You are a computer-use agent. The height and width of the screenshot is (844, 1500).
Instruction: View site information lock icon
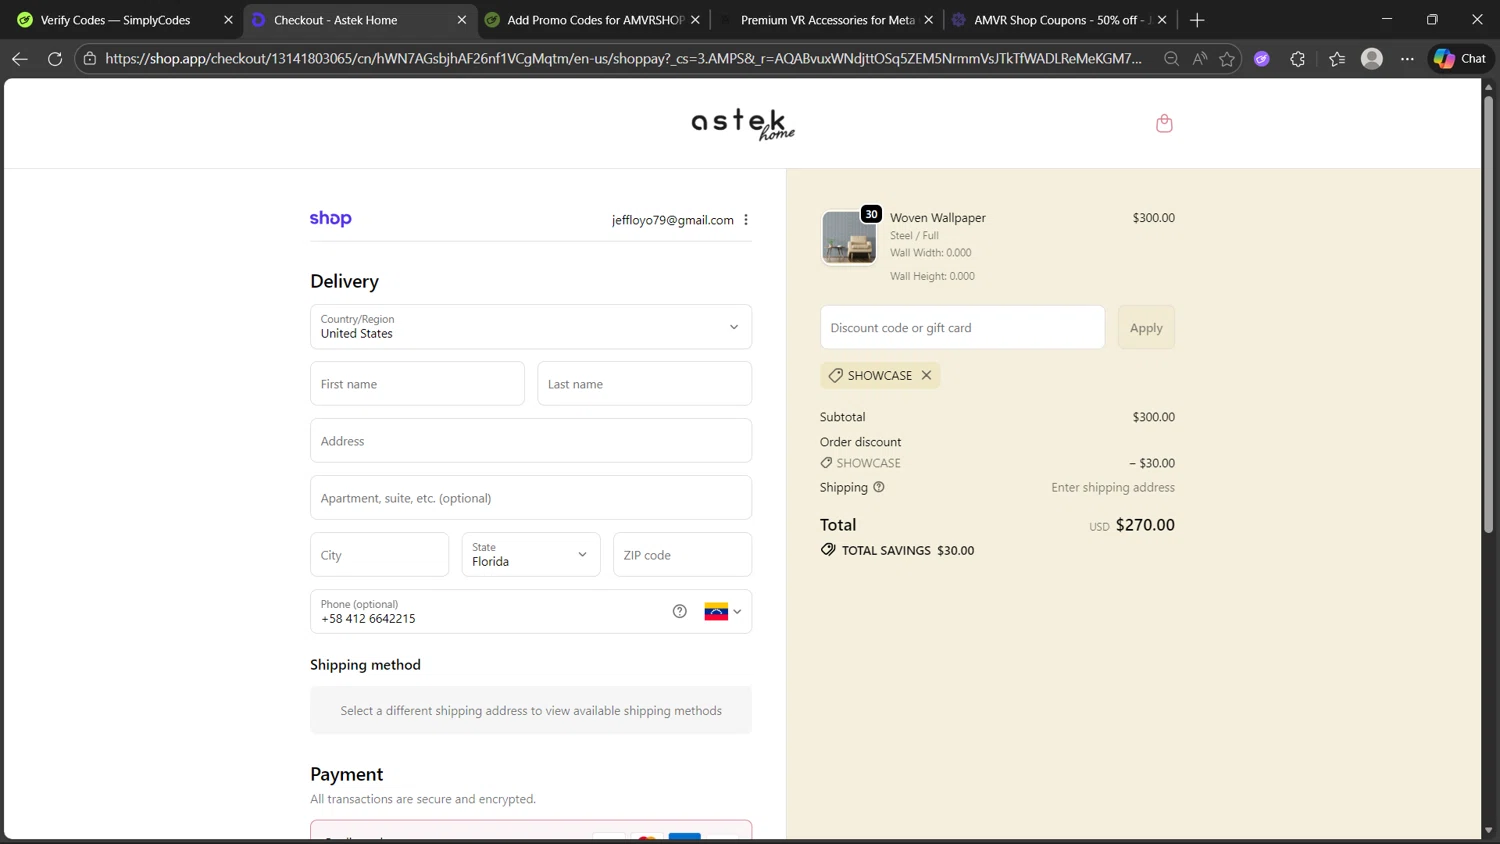(90, 59)
